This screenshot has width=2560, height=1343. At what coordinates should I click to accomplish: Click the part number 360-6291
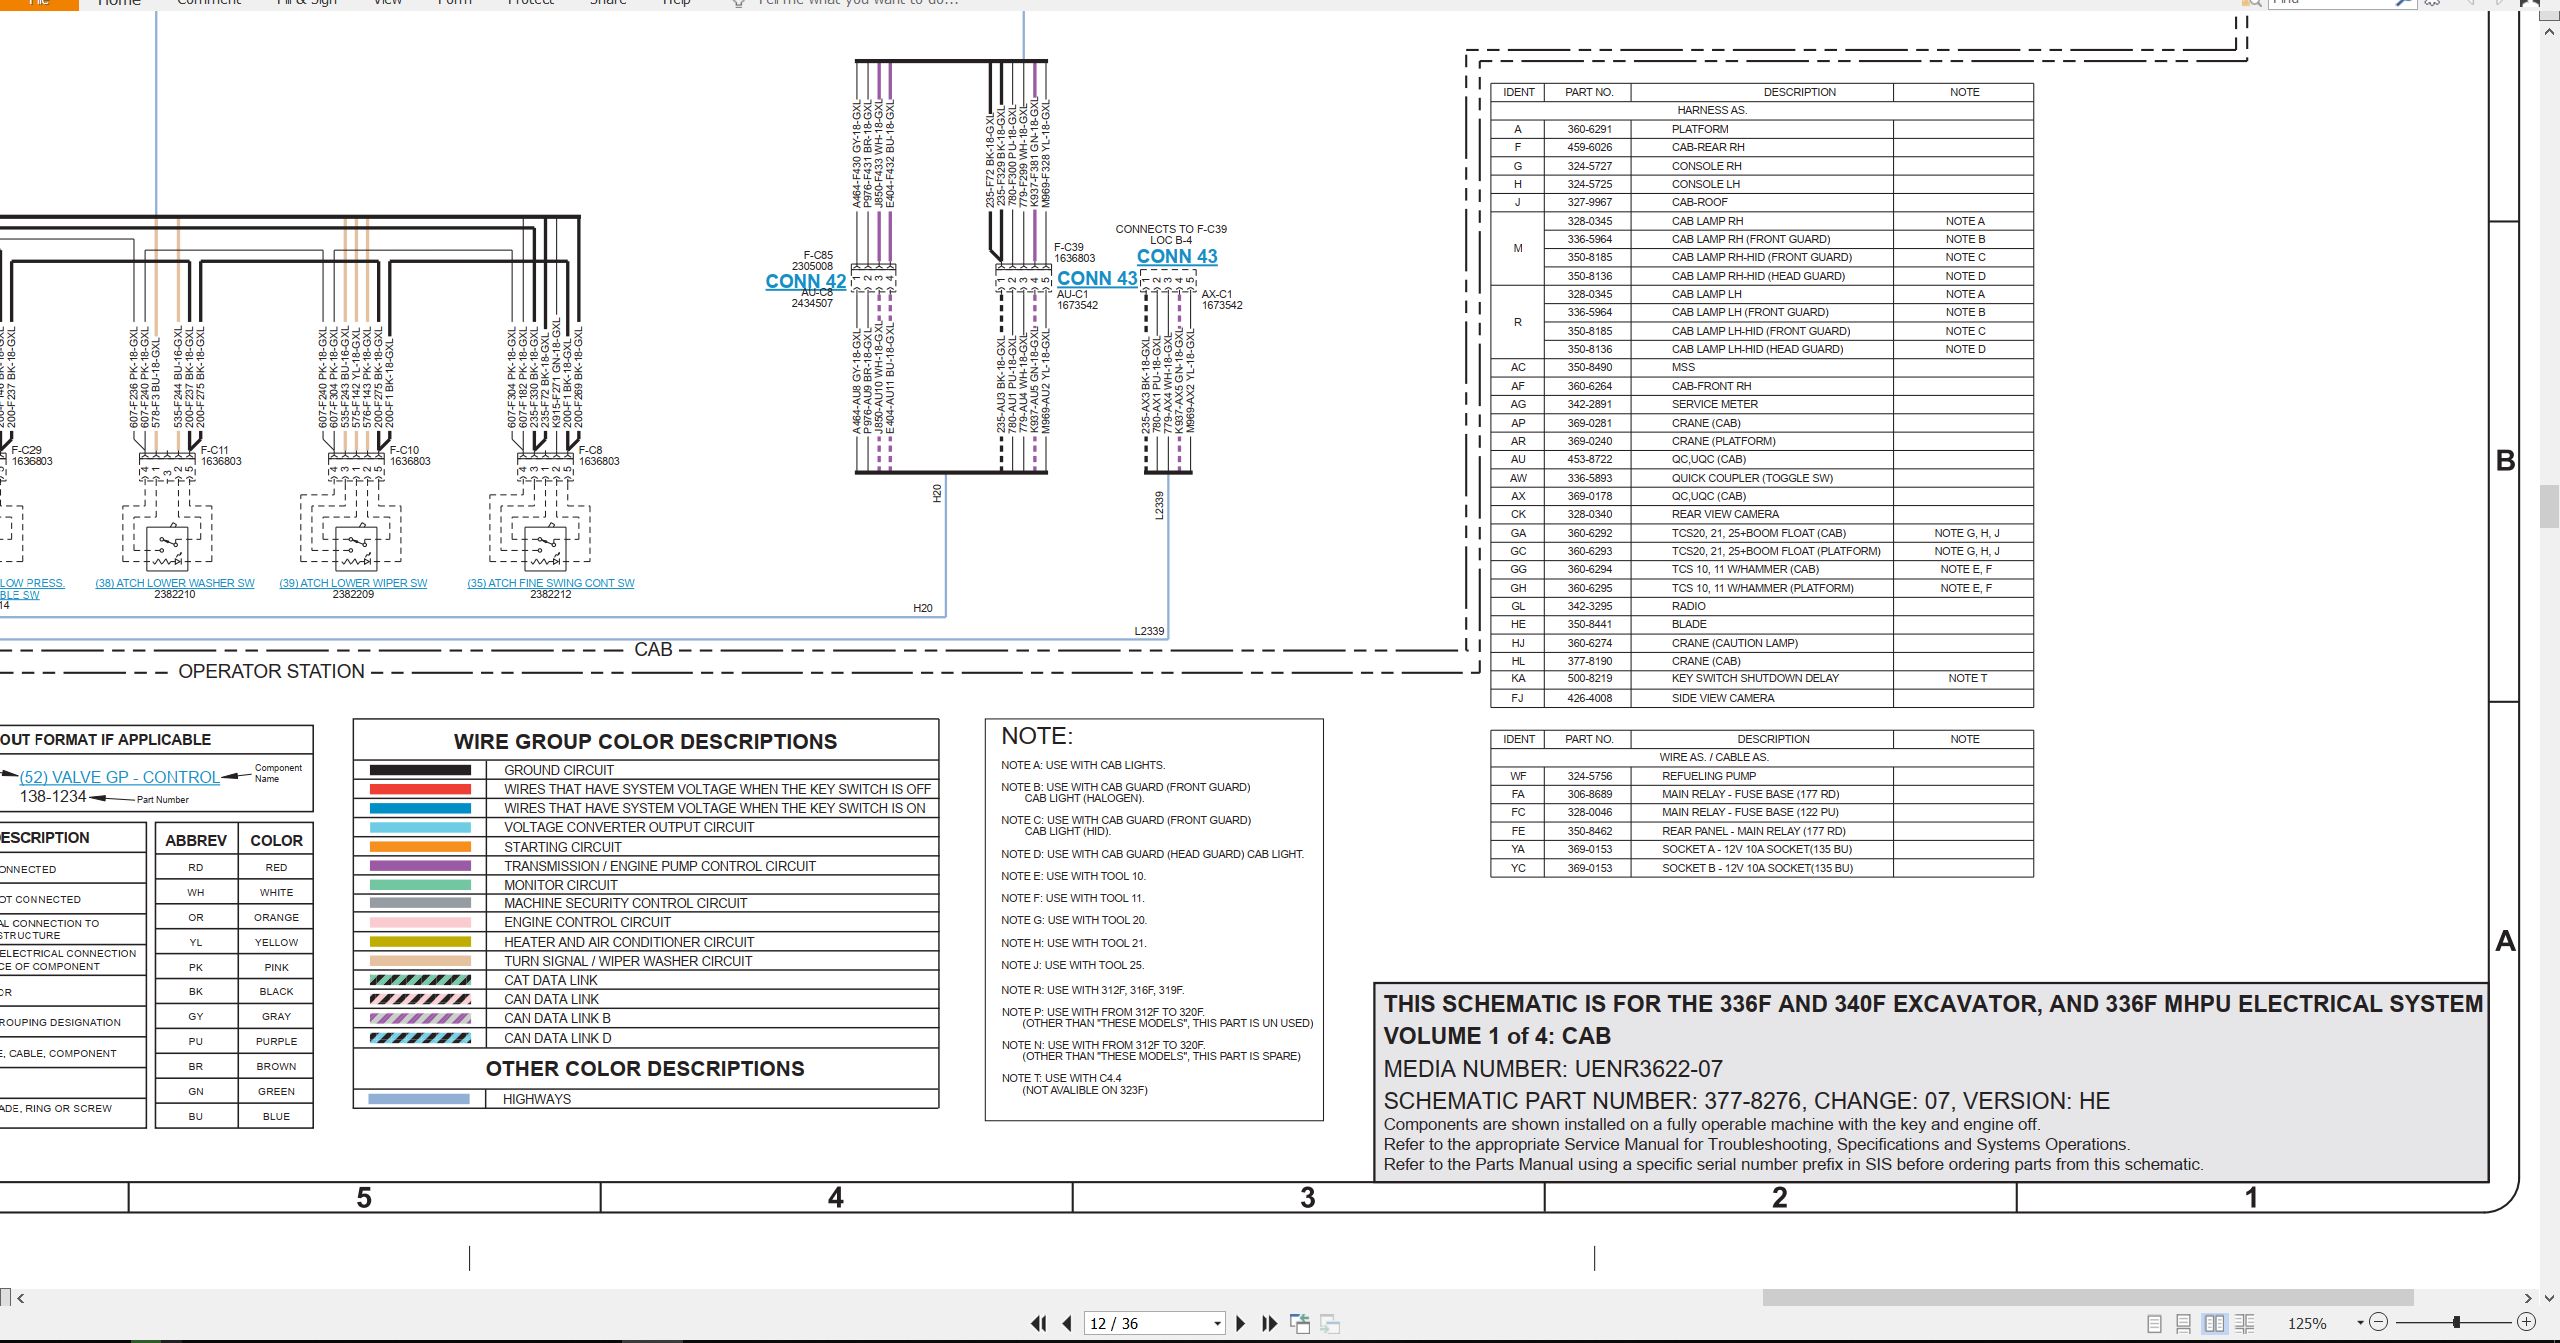click(1589, 129)
